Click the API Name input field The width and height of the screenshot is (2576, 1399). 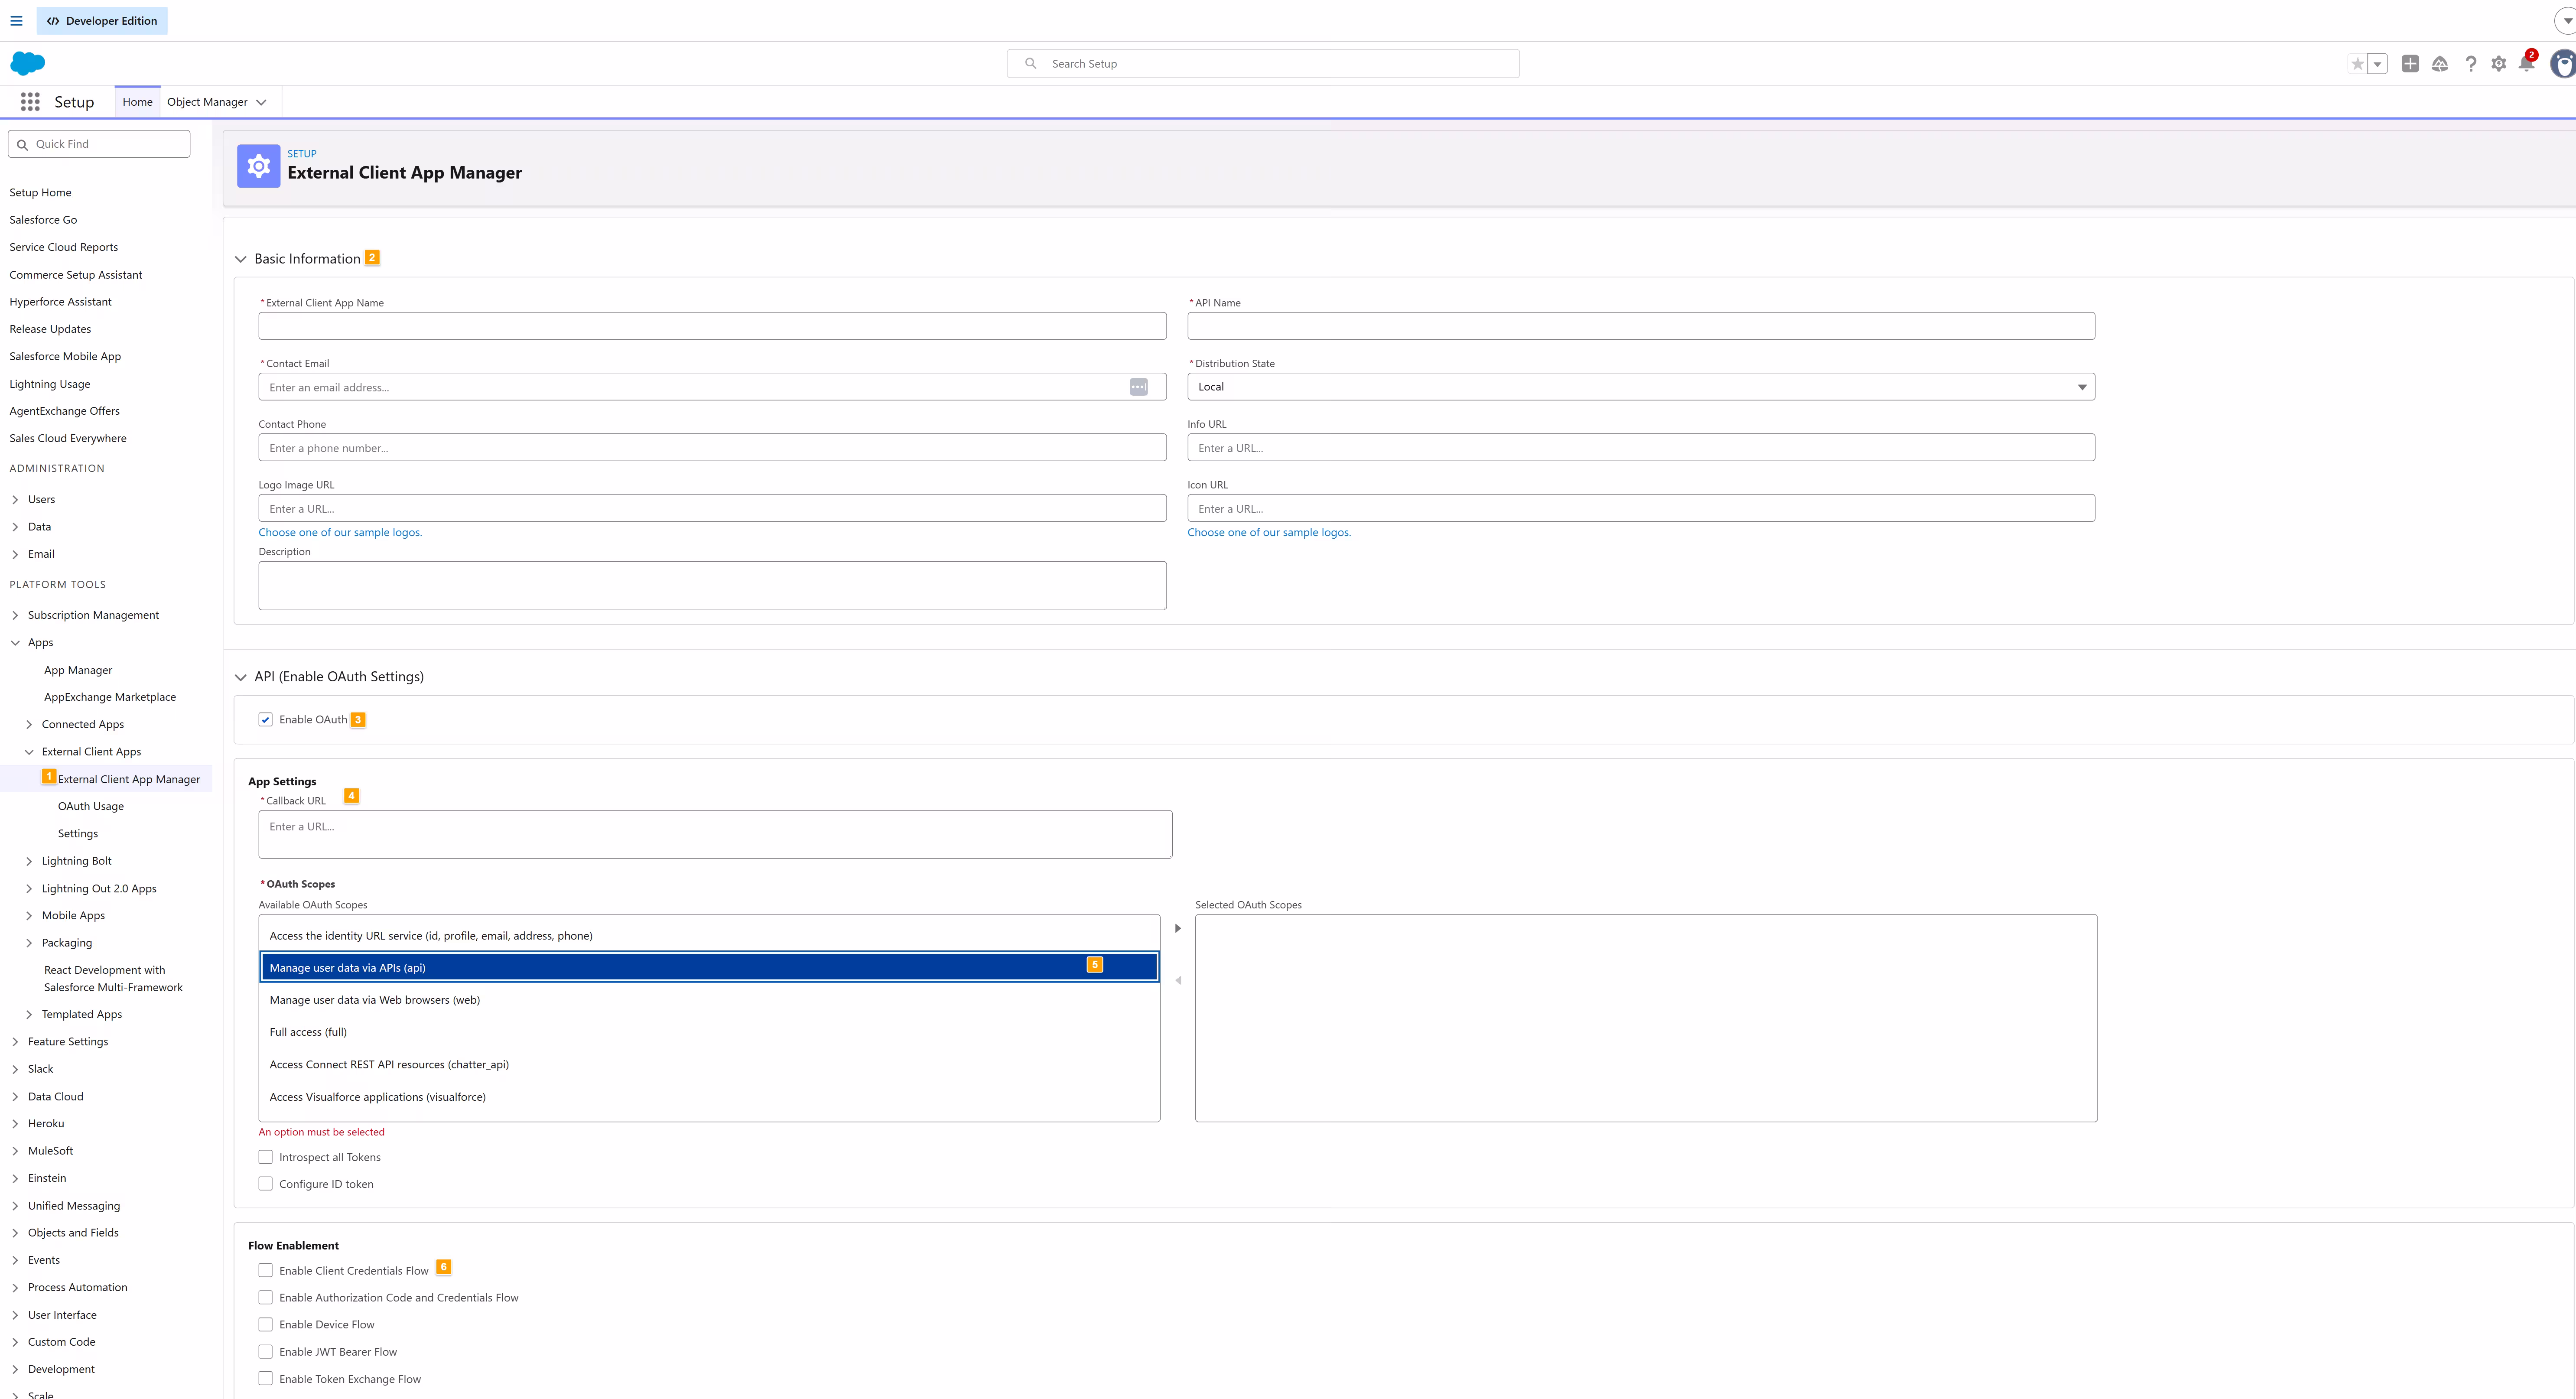click(1641, 326)
